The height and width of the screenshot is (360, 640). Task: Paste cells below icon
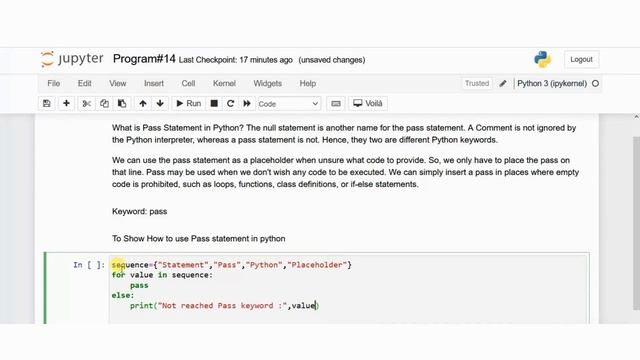pyautogui.click(x=122, y=104)
